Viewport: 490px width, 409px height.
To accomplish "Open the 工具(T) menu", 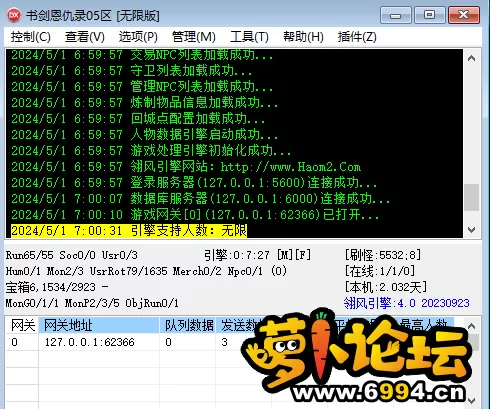I will [x=249, y=37].
